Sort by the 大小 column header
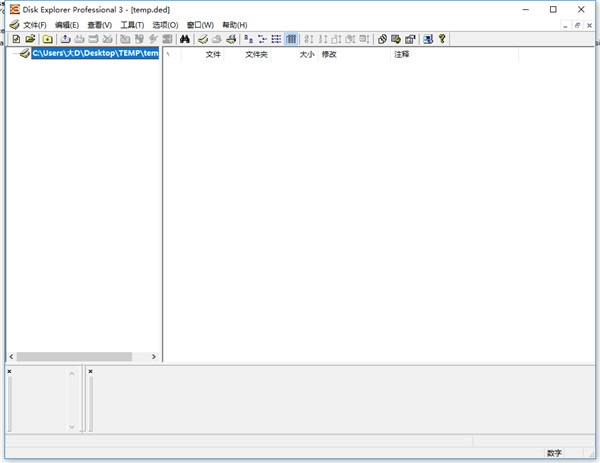 click(x=306, y=54)
